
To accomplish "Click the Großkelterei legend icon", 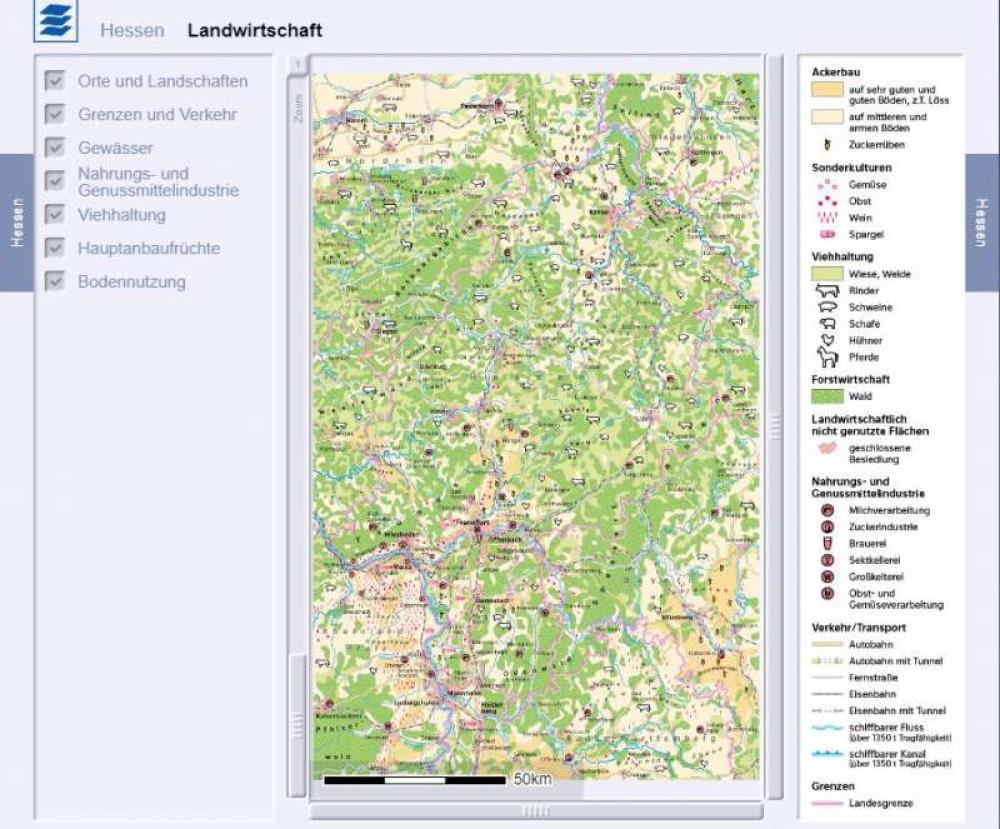I will tap(827, 576).
